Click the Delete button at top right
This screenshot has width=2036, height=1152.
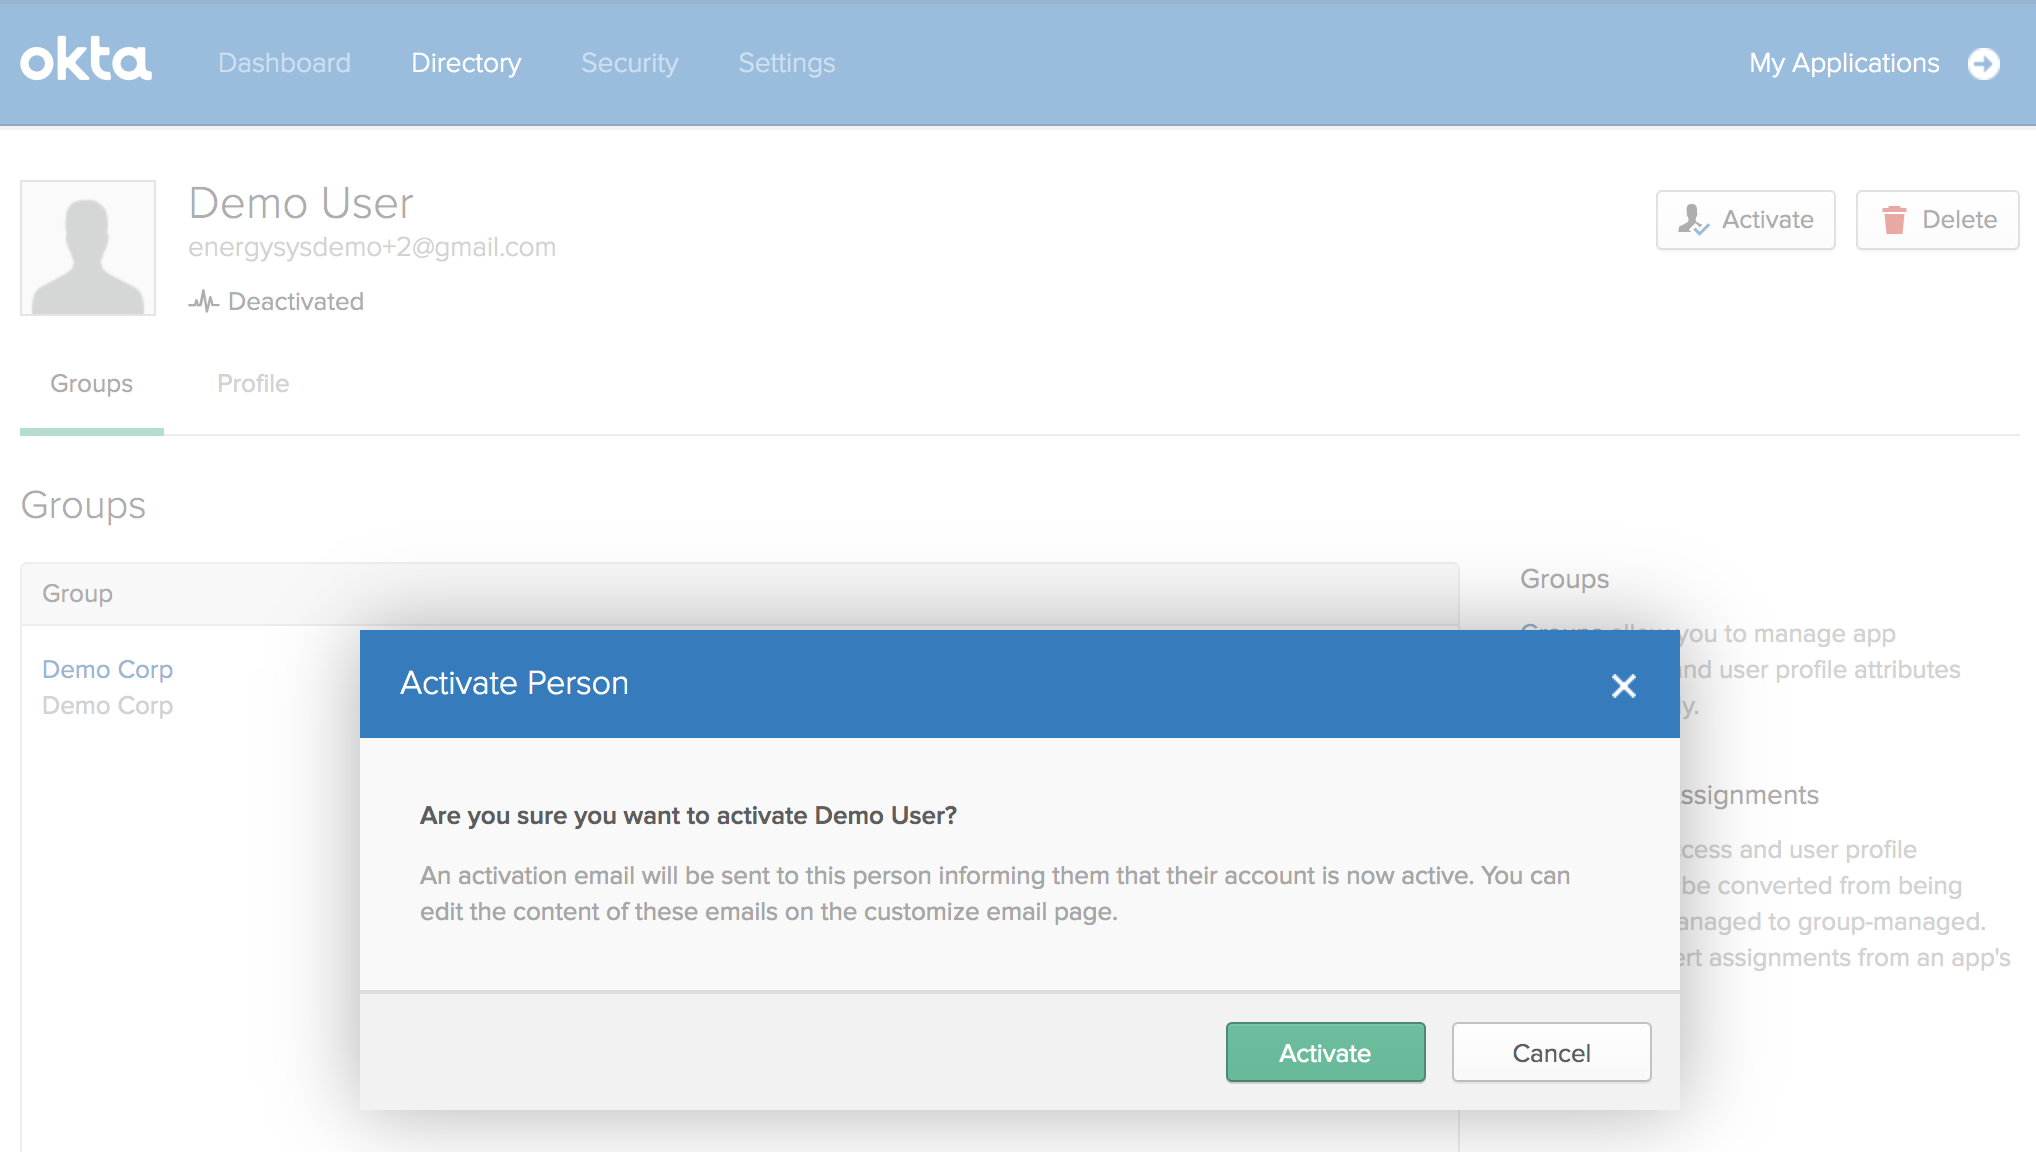click(x=1937, y=220)
